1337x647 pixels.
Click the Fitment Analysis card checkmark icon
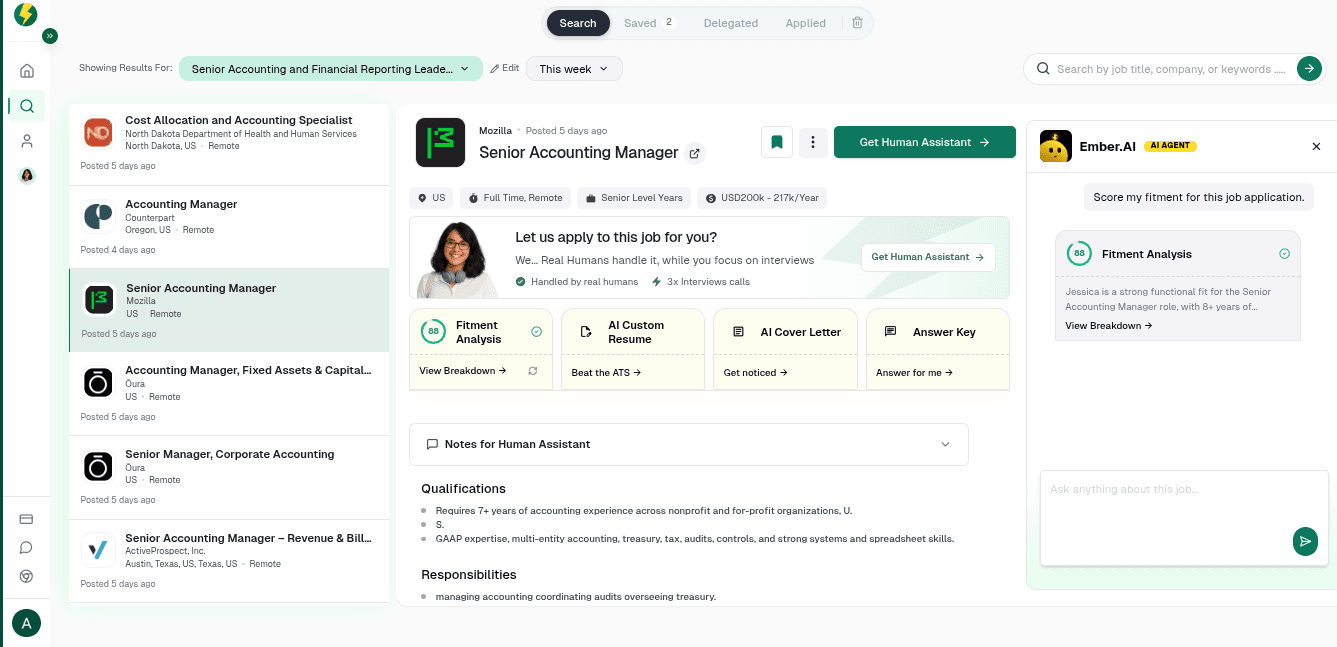click(537, 331)
